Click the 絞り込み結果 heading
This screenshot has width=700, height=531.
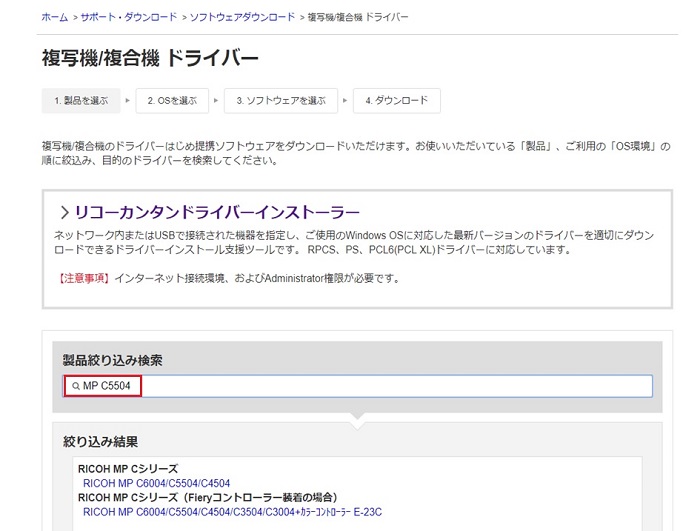pos(100,442)
